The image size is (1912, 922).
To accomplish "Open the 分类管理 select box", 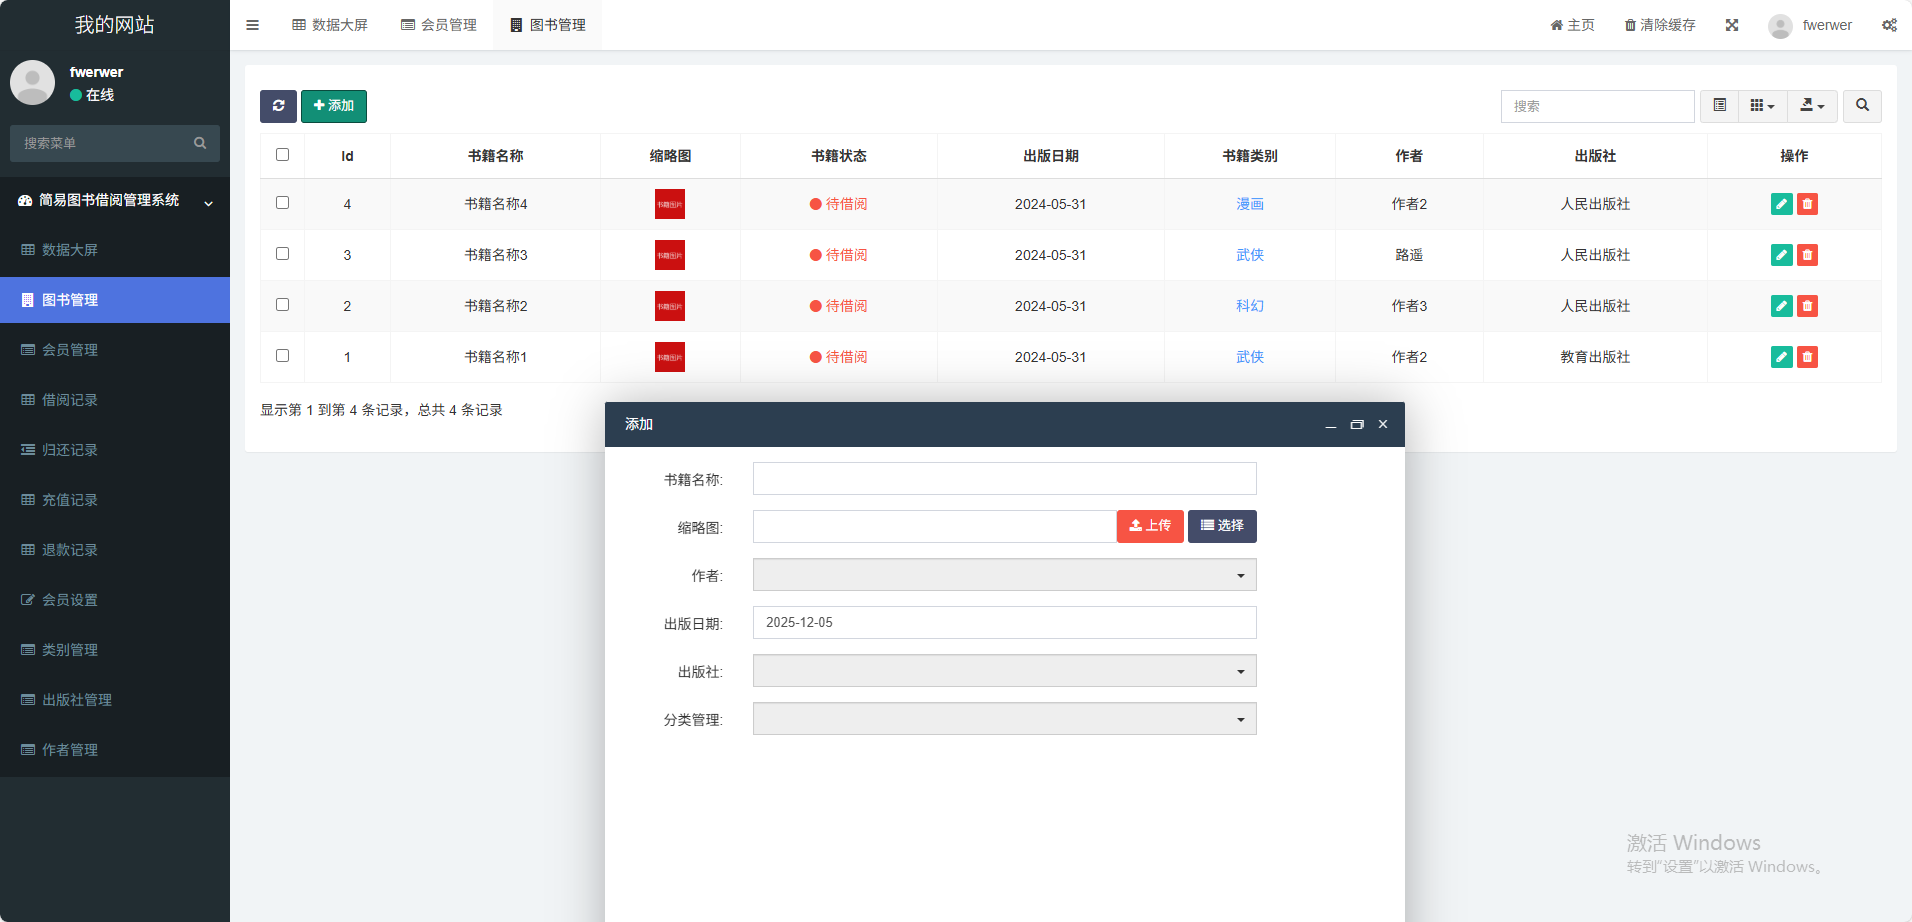I will [x=1004, y=719].
